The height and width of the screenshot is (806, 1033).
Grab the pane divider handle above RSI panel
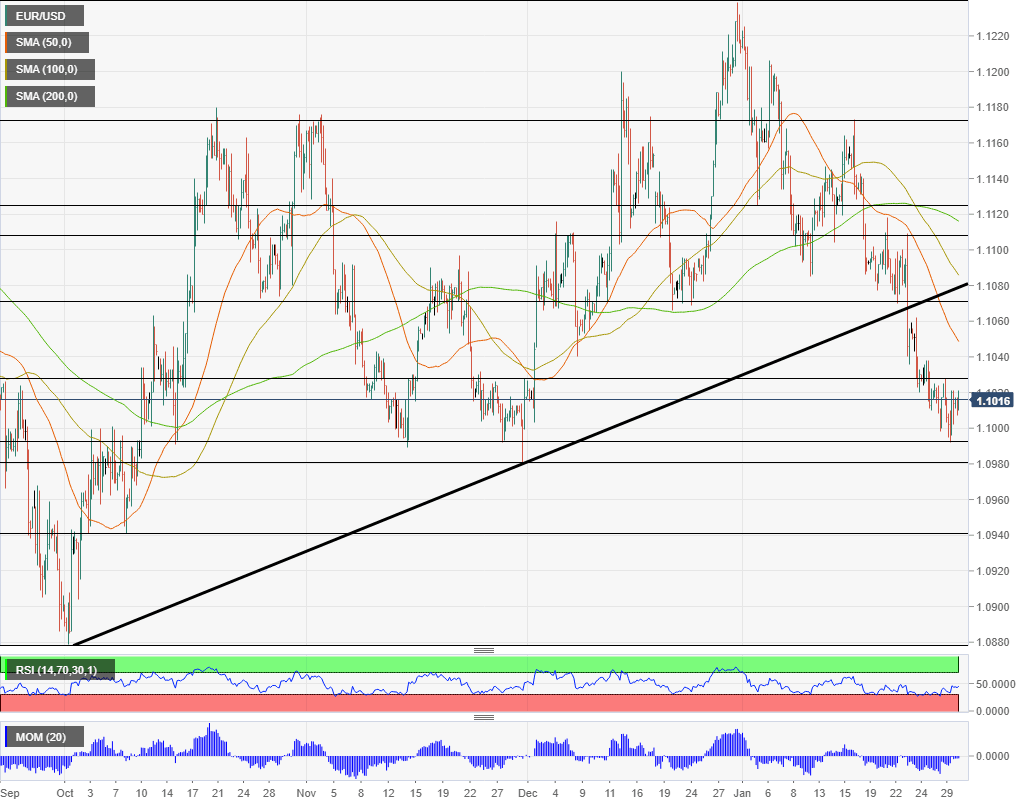tap(484, 650)
